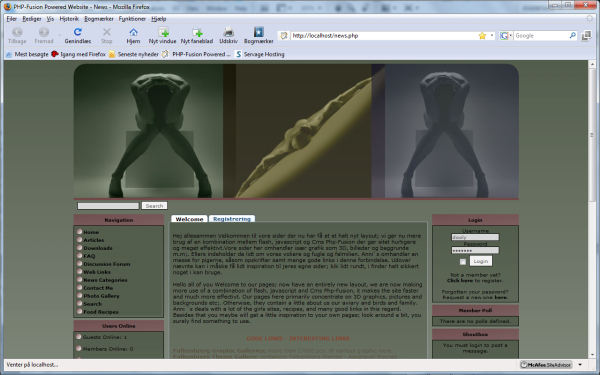Open the Hjælp menu
Screen dimensions: 600x375
click(x=158, y=19)
